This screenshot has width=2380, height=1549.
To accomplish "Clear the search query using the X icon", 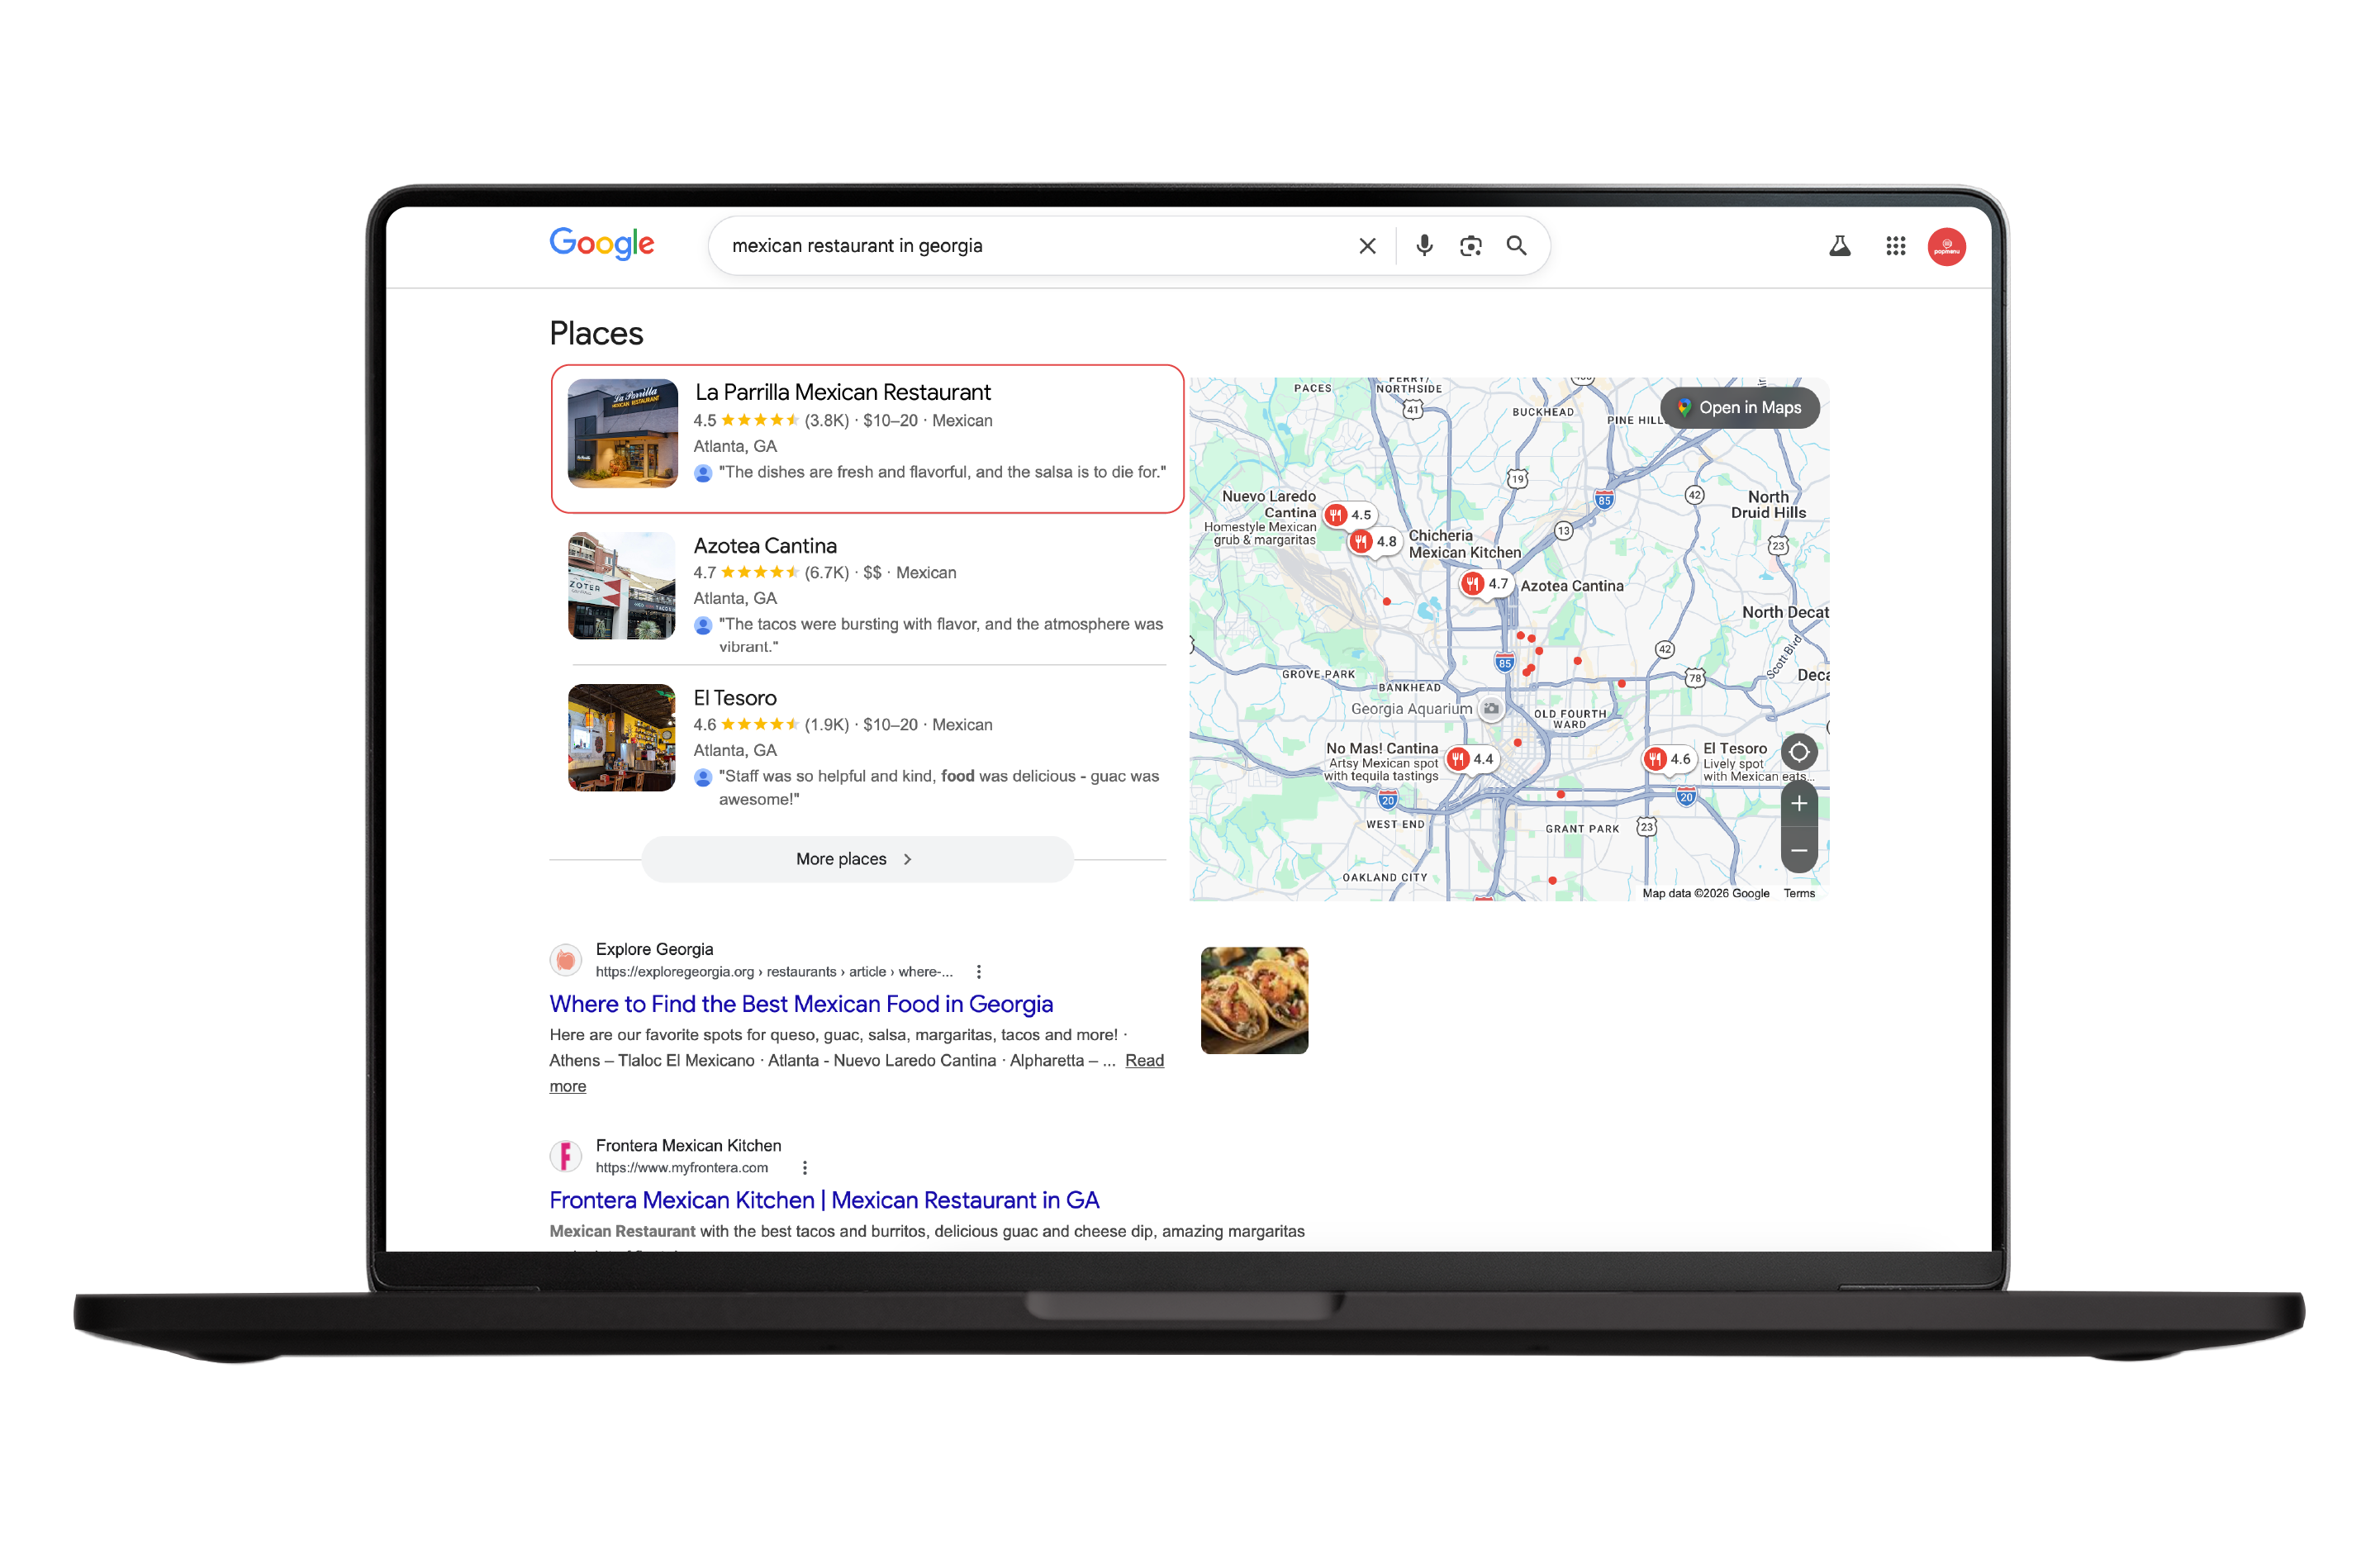I will (x=1366, y=245).
